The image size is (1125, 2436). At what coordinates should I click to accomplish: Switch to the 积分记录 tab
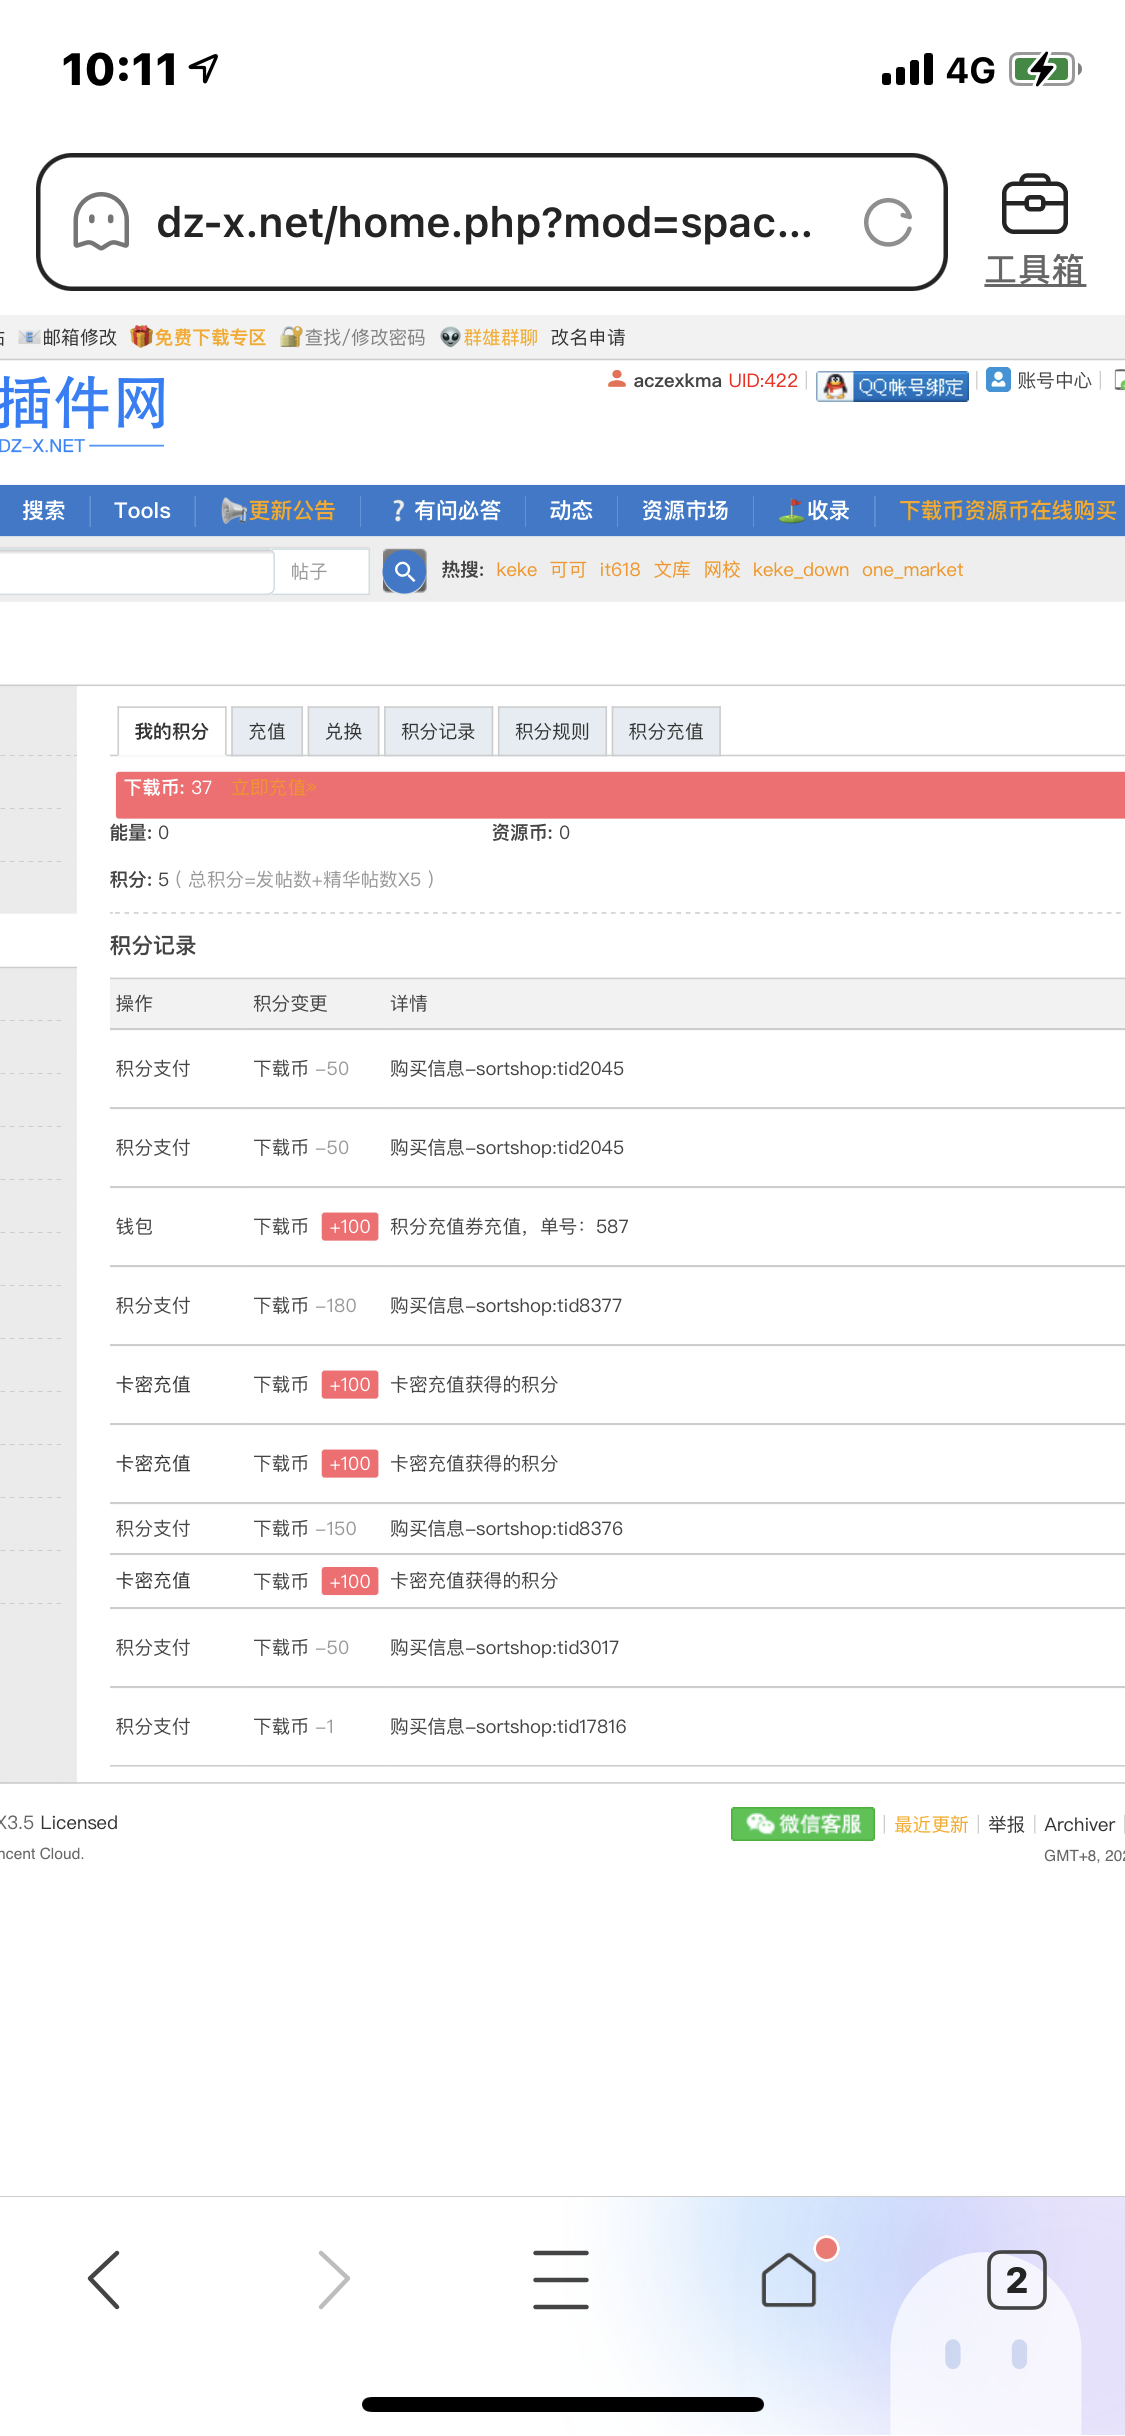point(438,731)
